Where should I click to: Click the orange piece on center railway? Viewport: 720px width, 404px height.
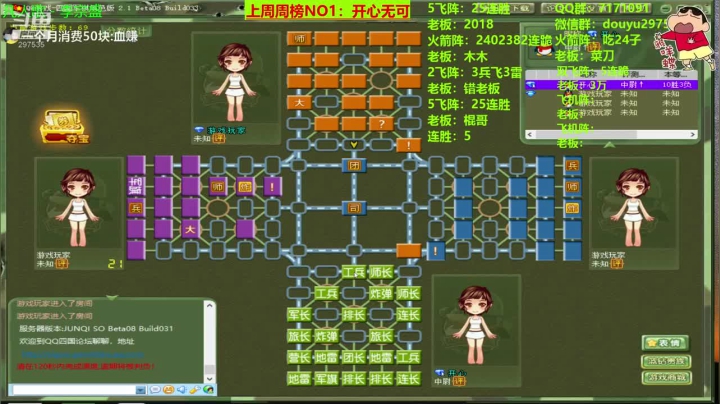[x=408, y=251]
